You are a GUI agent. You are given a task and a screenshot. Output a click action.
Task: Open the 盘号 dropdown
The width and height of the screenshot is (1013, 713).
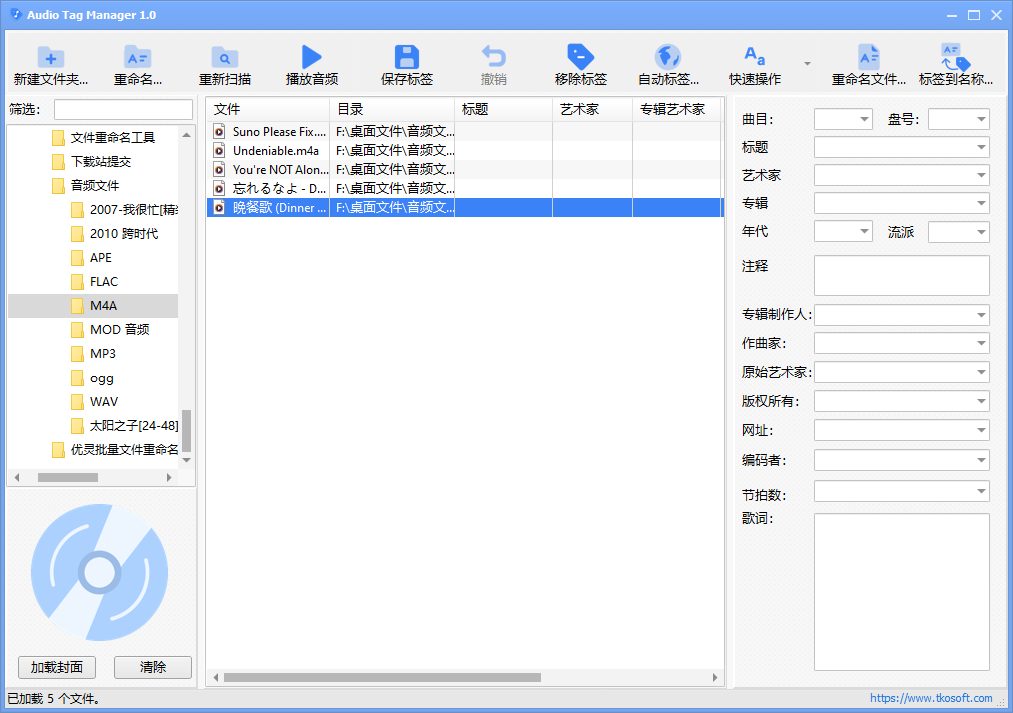(959, 119)
